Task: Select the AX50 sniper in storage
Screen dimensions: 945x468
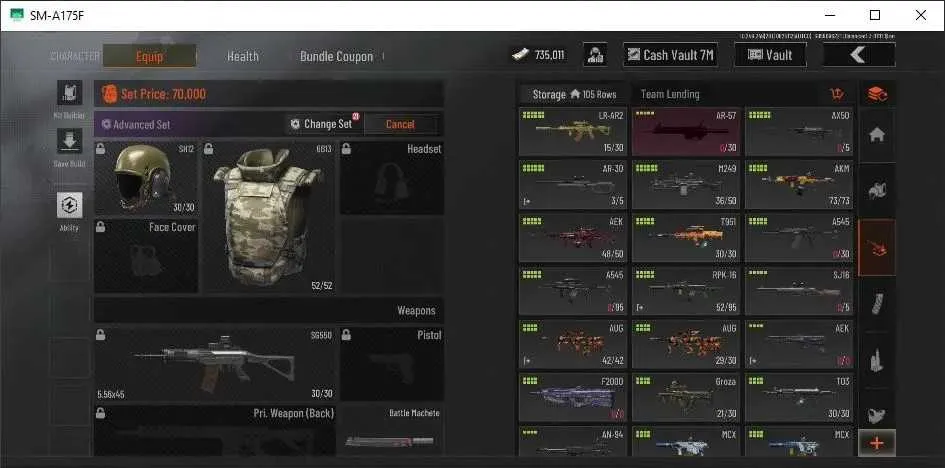Action: coord(799,132)
